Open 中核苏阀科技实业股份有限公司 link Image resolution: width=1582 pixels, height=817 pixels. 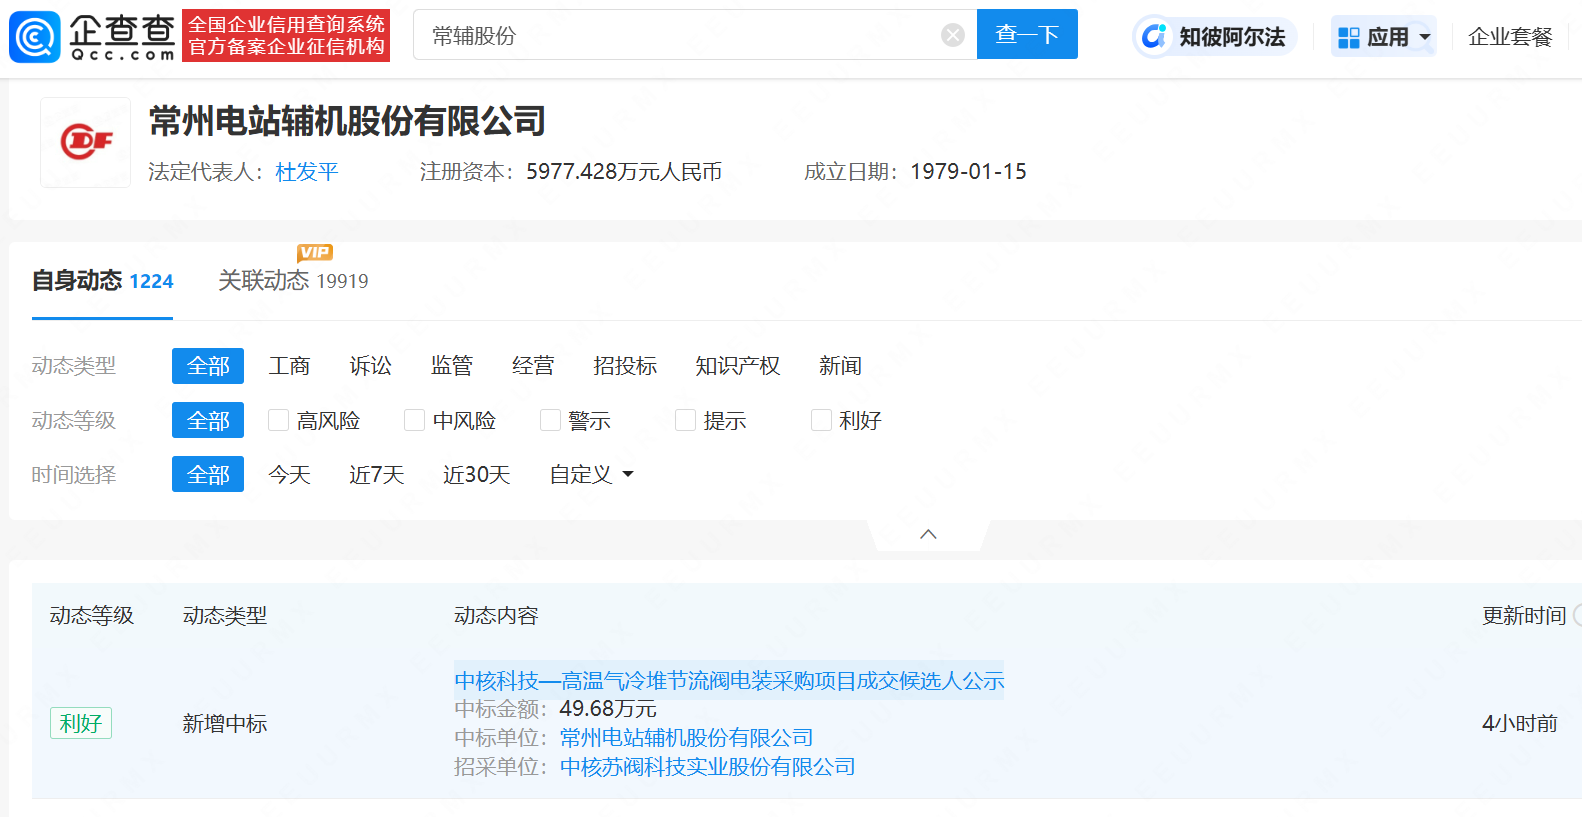tap(707, 767)
